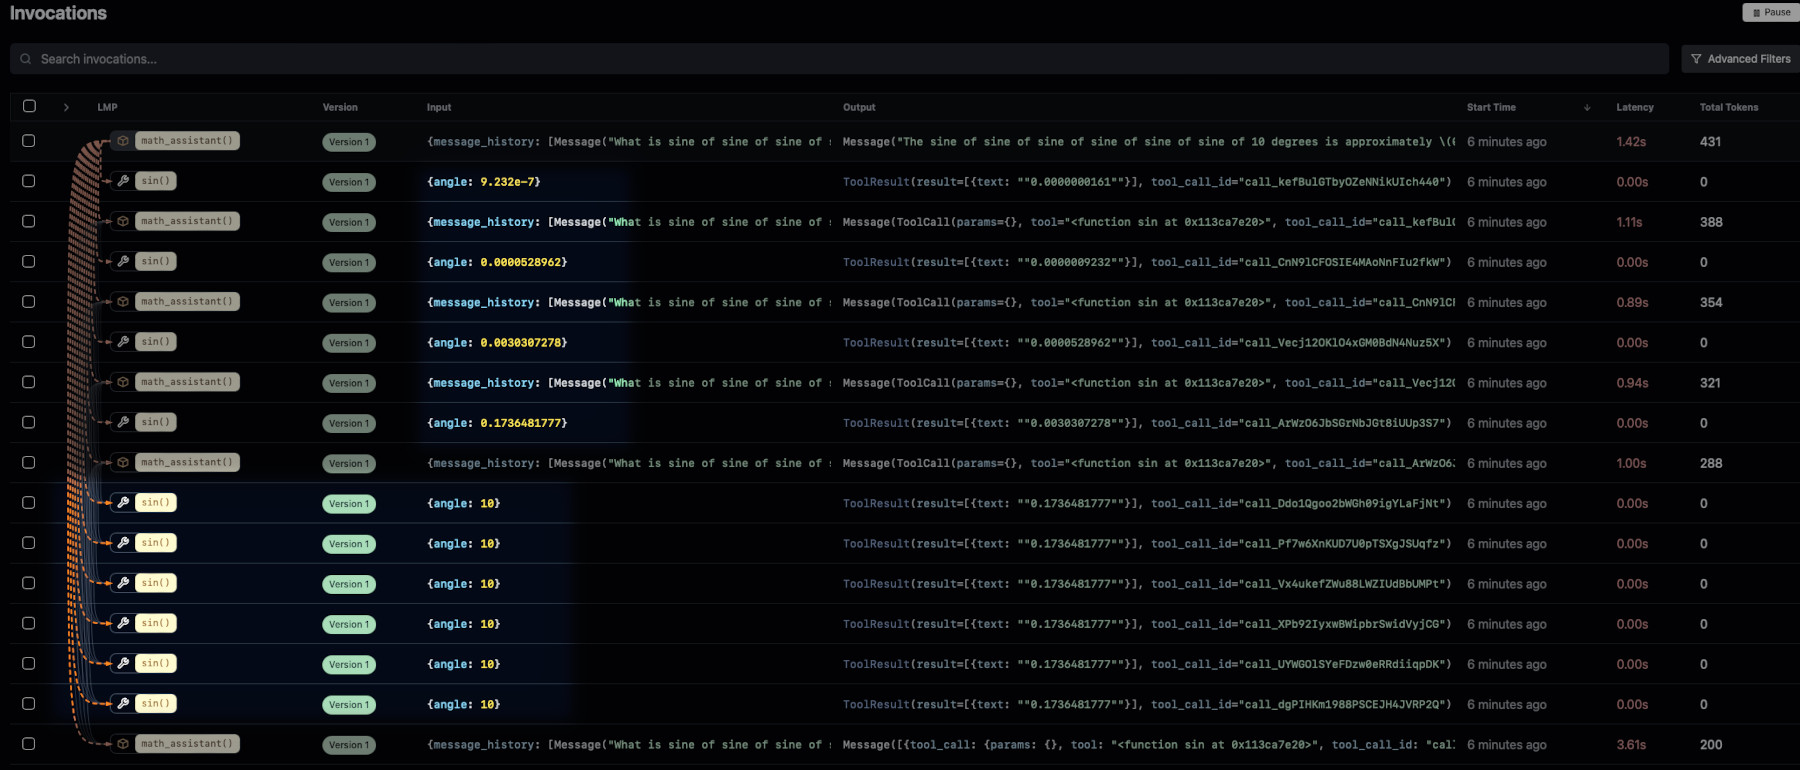Viewport: 1800px width, 770px height.
Task: Click the cube icon for the 200-token math_assistant row
Action: coord(123,744)
